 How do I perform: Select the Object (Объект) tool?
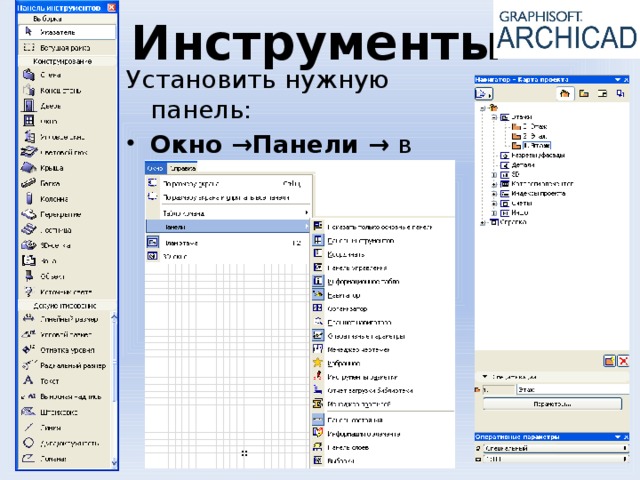(67, 276)
